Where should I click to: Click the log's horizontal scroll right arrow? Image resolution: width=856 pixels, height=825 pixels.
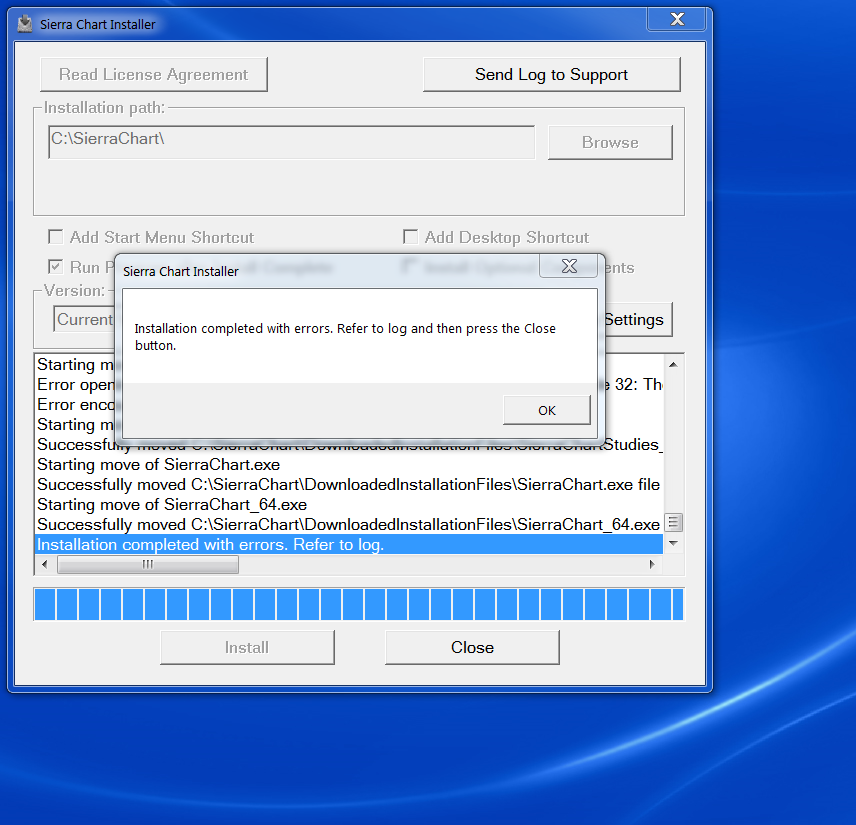click(x=652, y=564)
